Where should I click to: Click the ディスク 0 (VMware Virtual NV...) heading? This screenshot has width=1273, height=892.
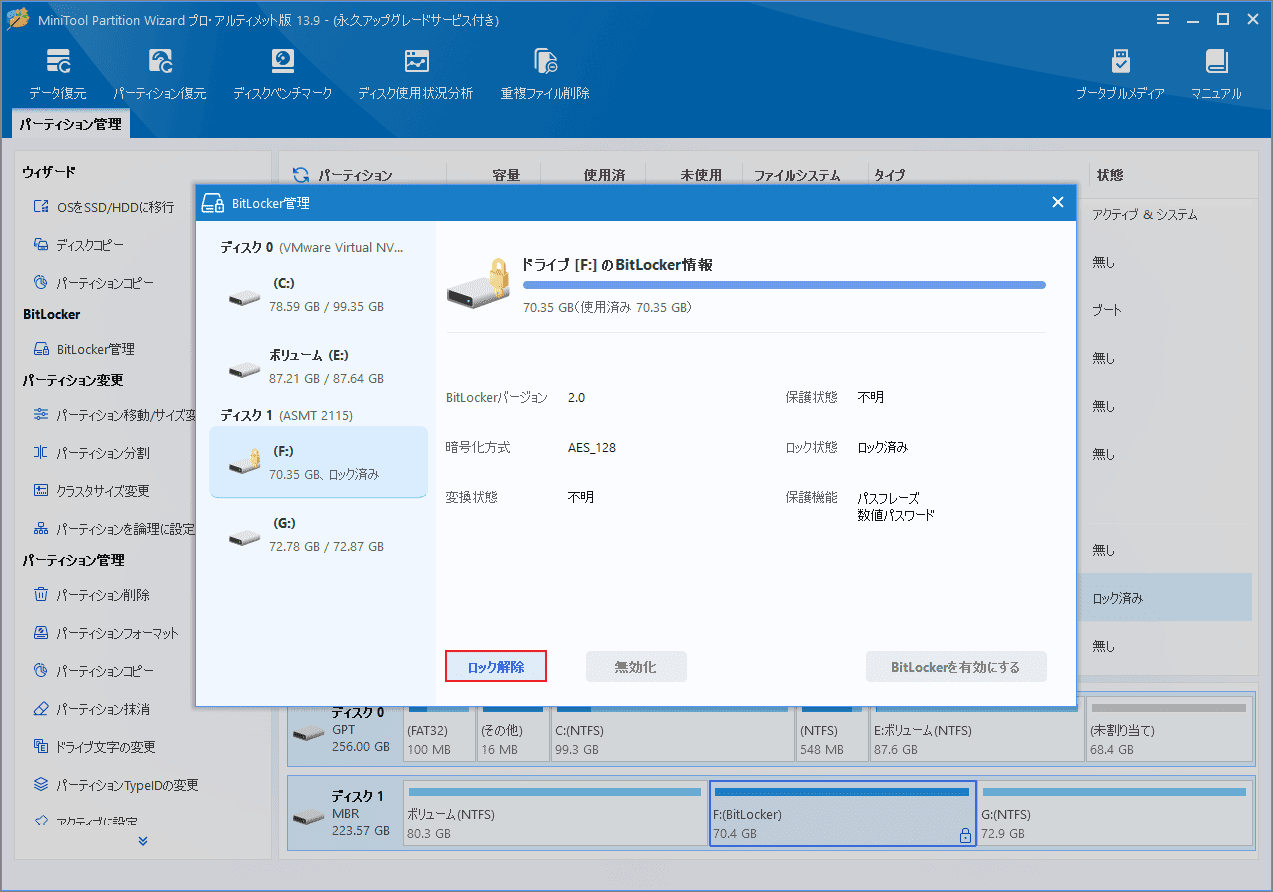[311, 247]
